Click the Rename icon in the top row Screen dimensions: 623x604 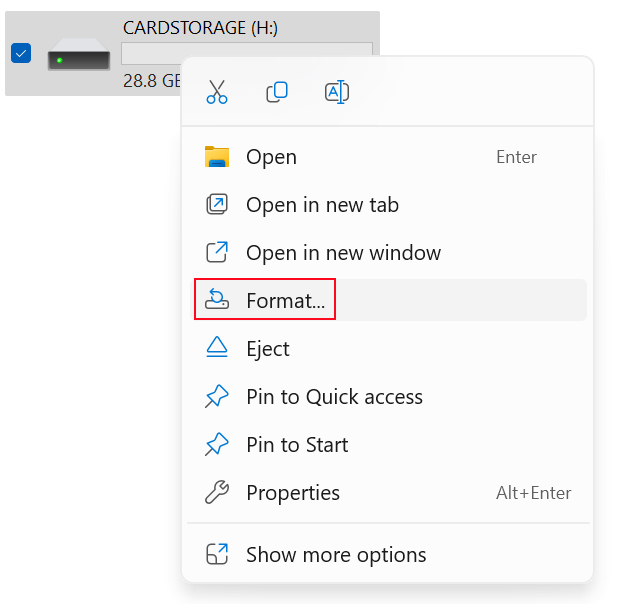pyautogui.click(x=337, y=92)
